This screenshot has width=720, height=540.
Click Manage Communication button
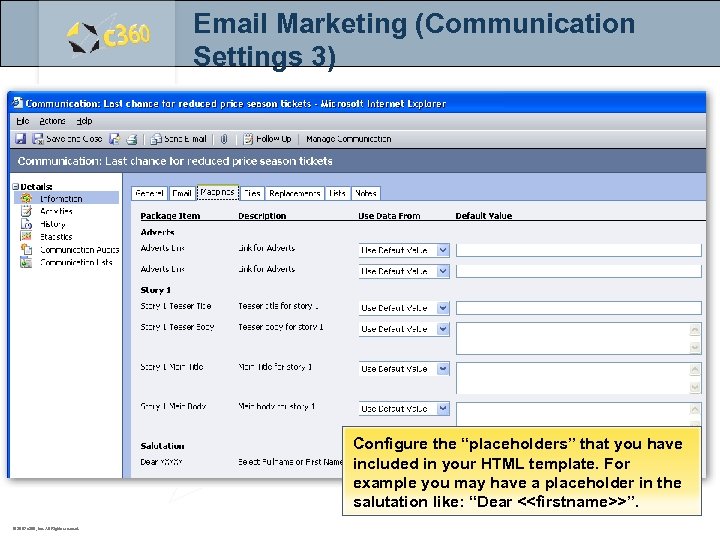pos(349,139)
